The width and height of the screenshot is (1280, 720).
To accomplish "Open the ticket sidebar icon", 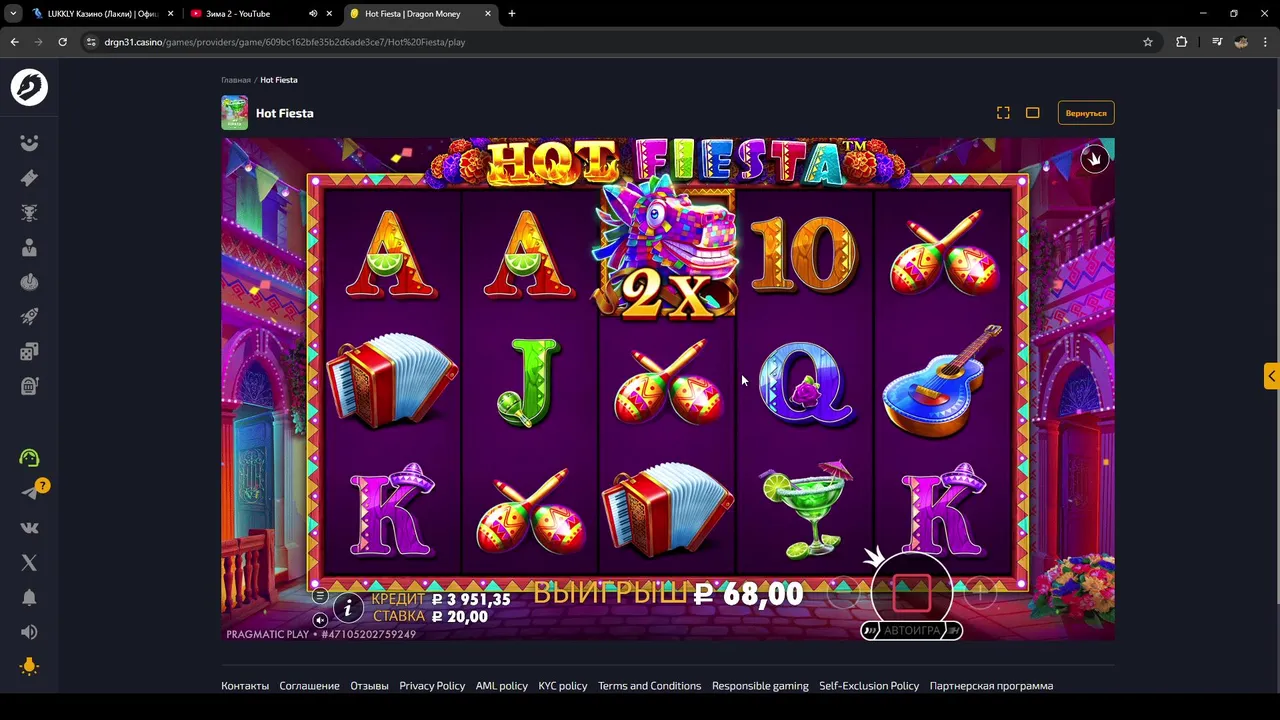I will [x=29, y=178].
